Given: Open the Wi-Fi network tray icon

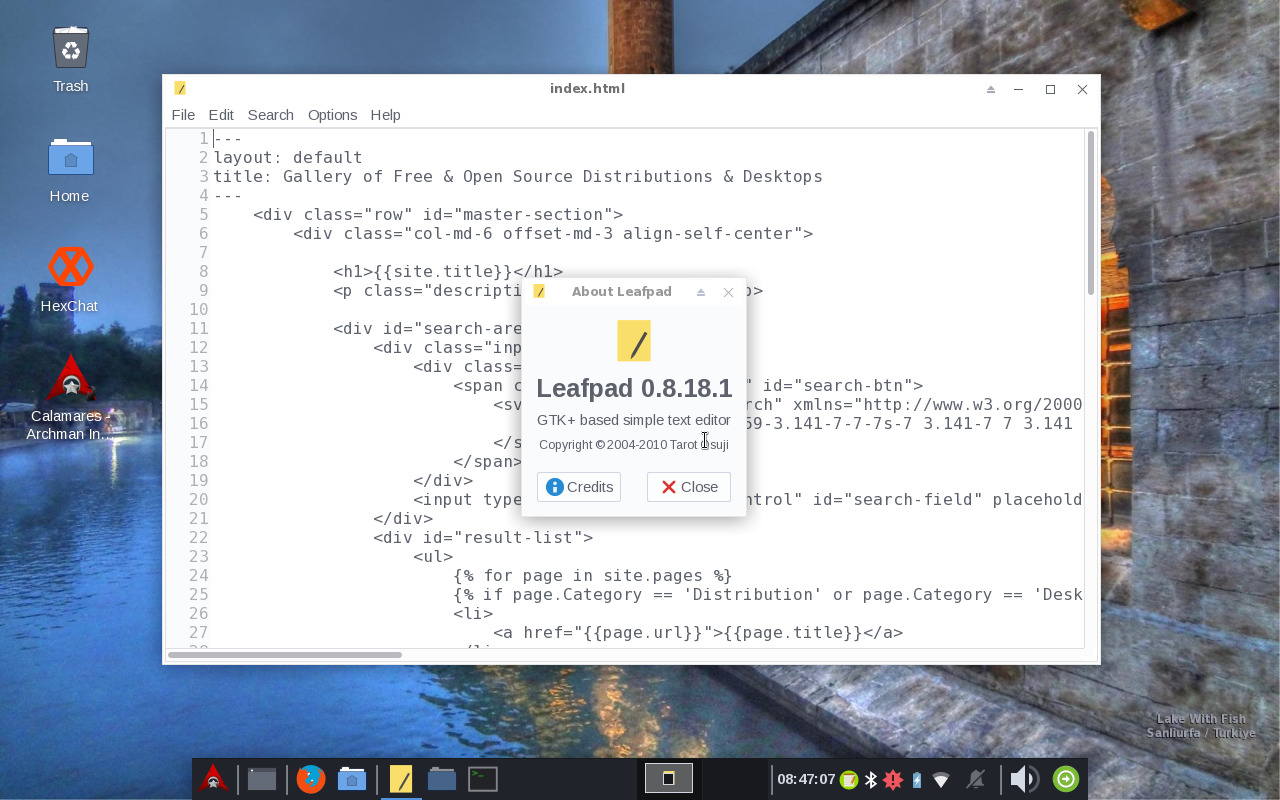Looking at the screenshot, I should click(941, 778).
